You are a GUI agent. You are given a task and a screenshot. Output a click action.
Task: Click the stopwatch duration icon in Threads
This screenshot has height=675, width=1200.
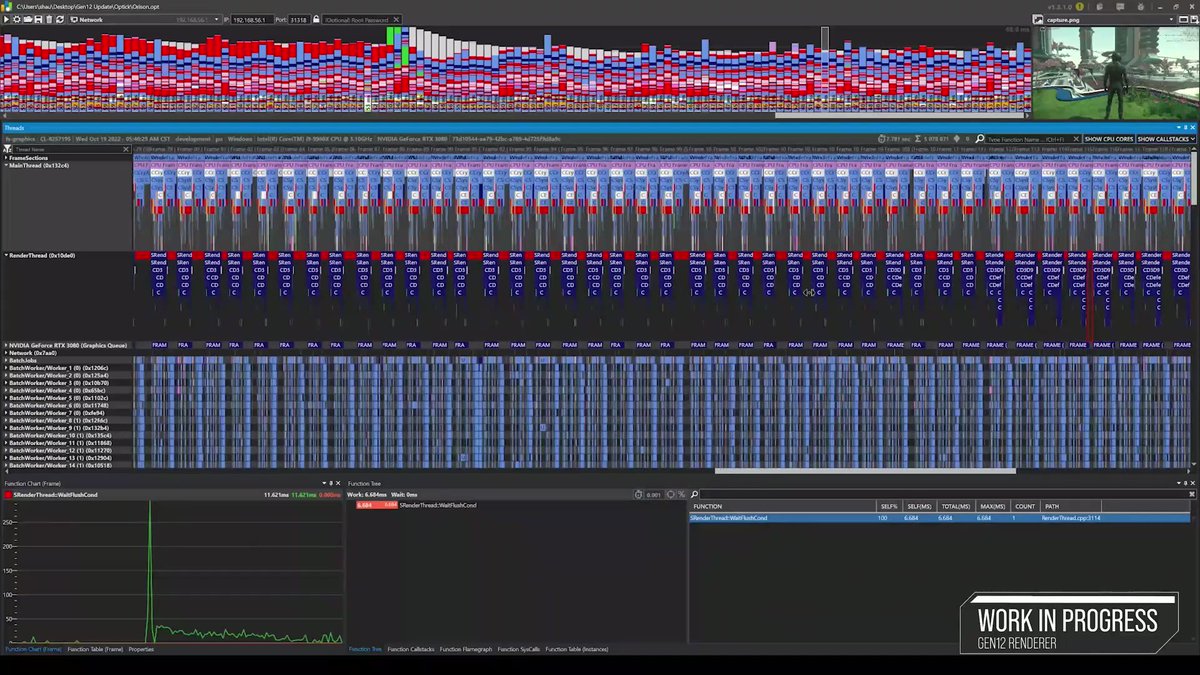coord(881,139)
